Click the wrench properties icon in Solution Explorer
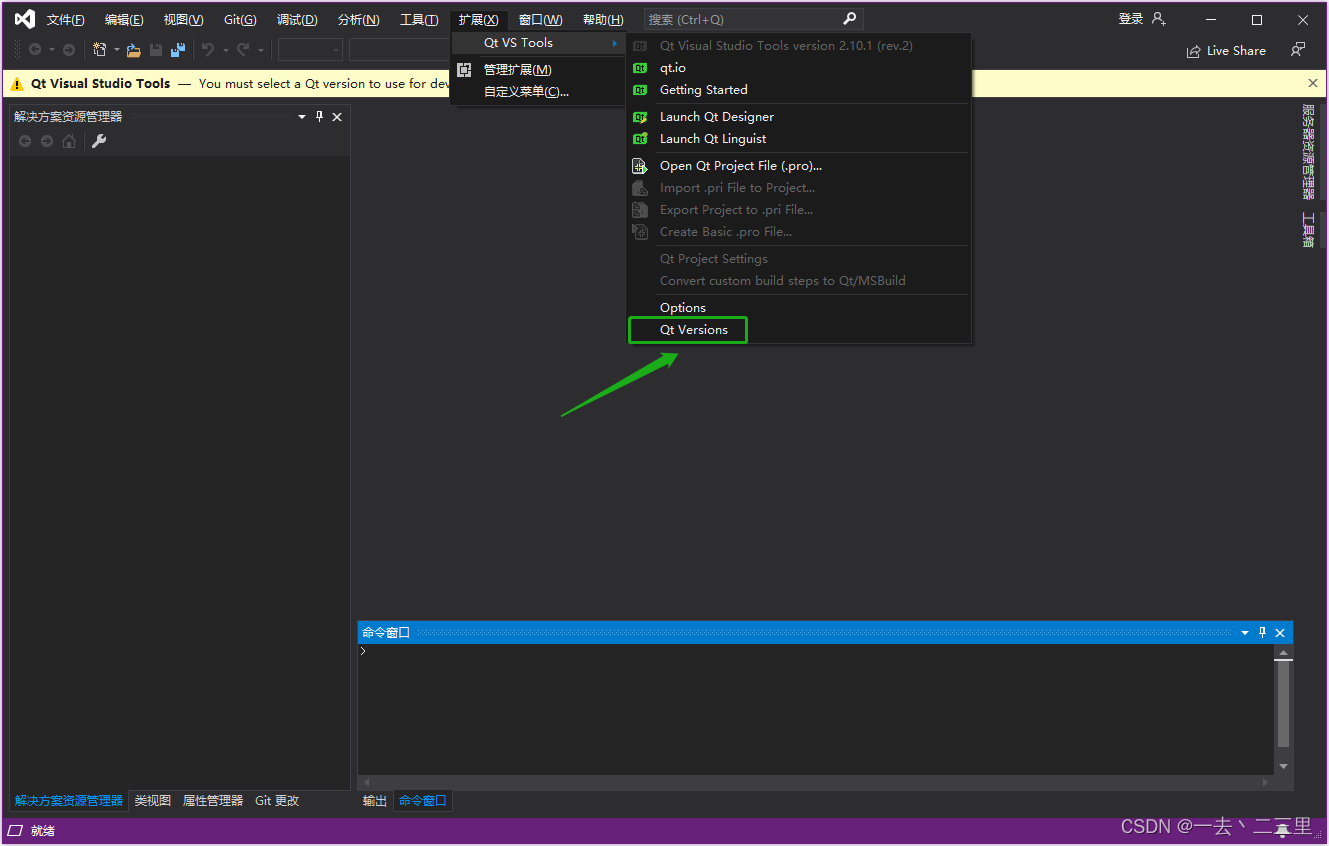The height and width of the screenshot is (846, 1329). (x=99, y=141)
